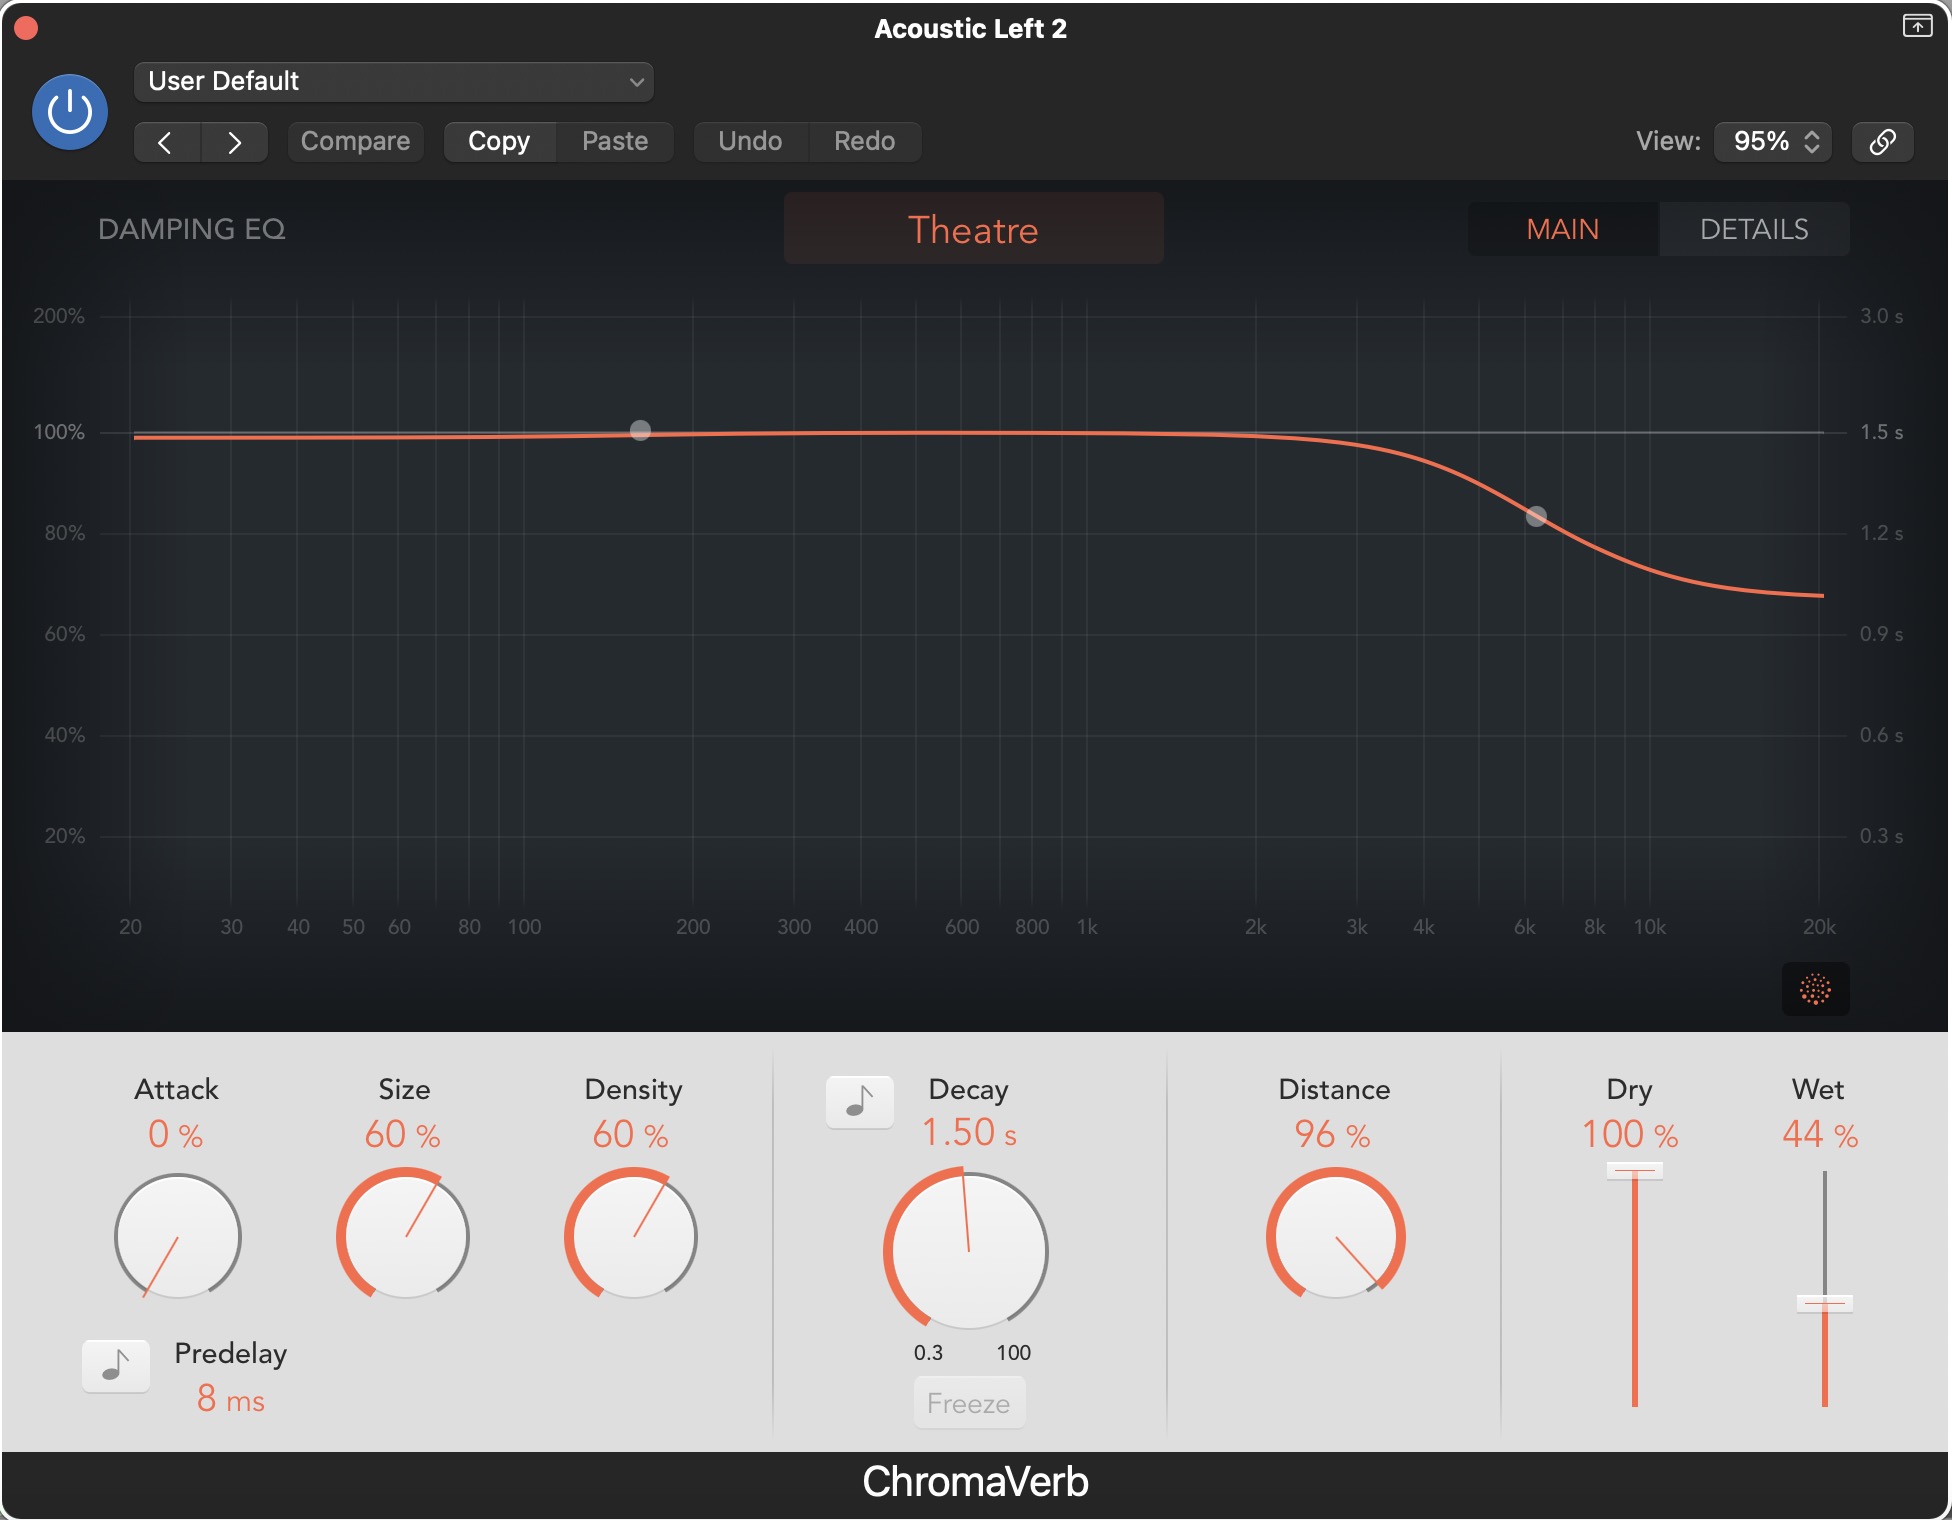Image resolution: width=1952 pixels, height=1520 pixels.
Task: Close the plug-in window red button
Action: 26,28
